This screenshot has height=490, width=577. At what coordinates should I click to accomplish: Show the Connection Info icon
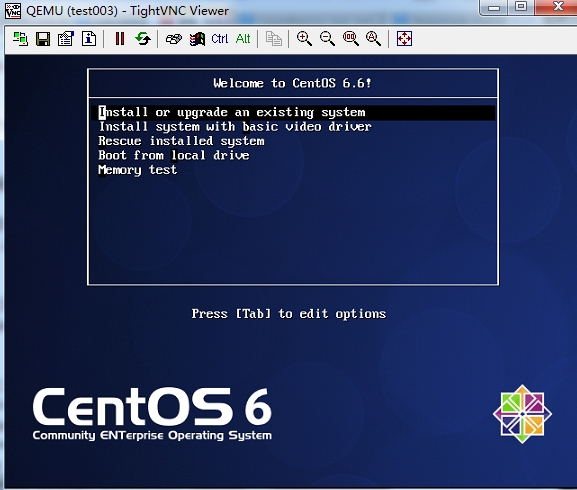[89, 39]
